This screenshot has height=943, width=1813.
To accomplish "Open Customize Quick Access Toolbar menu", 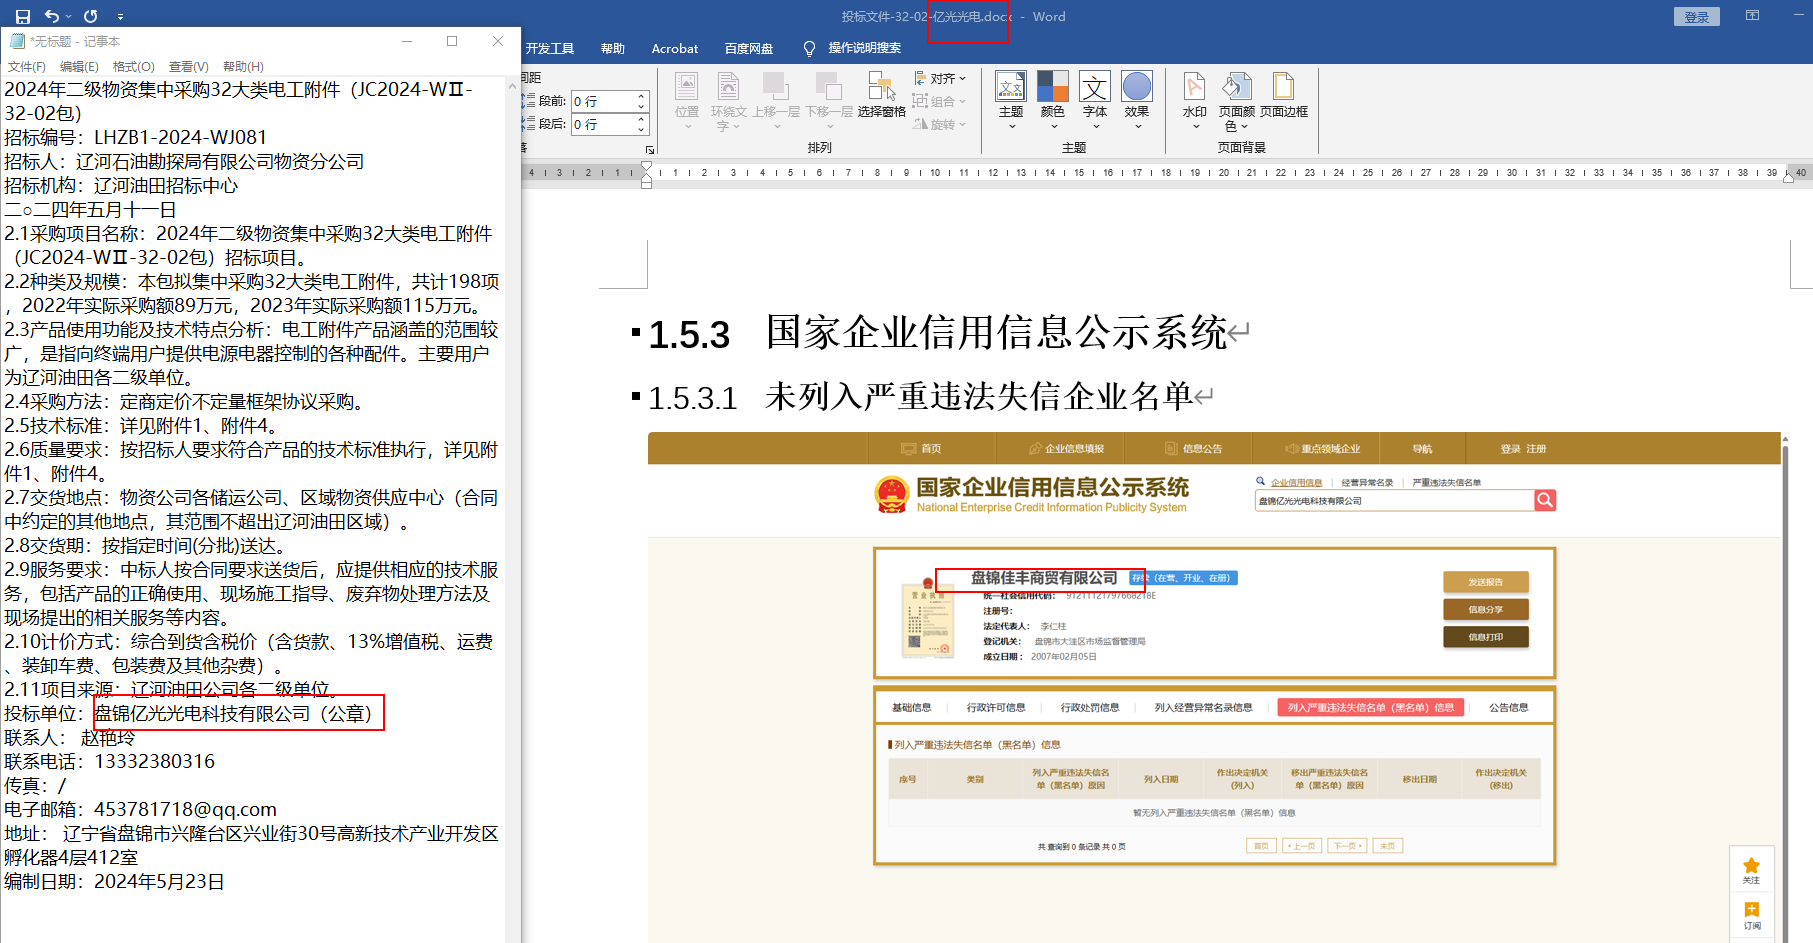I will [120, 17].
